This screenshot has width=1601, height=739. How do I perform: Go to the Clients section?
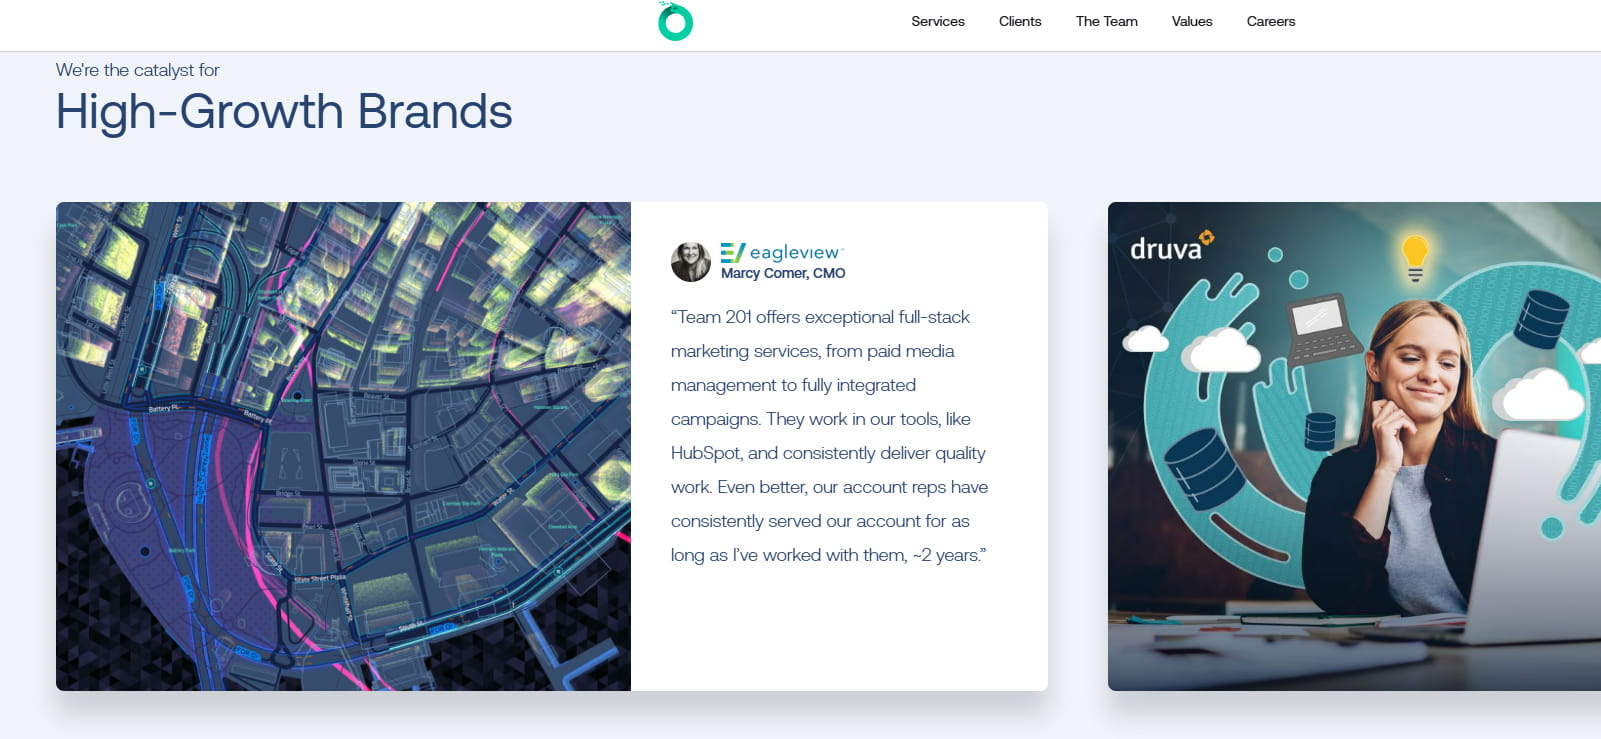pyautogui.click(x=1019, y=21)
